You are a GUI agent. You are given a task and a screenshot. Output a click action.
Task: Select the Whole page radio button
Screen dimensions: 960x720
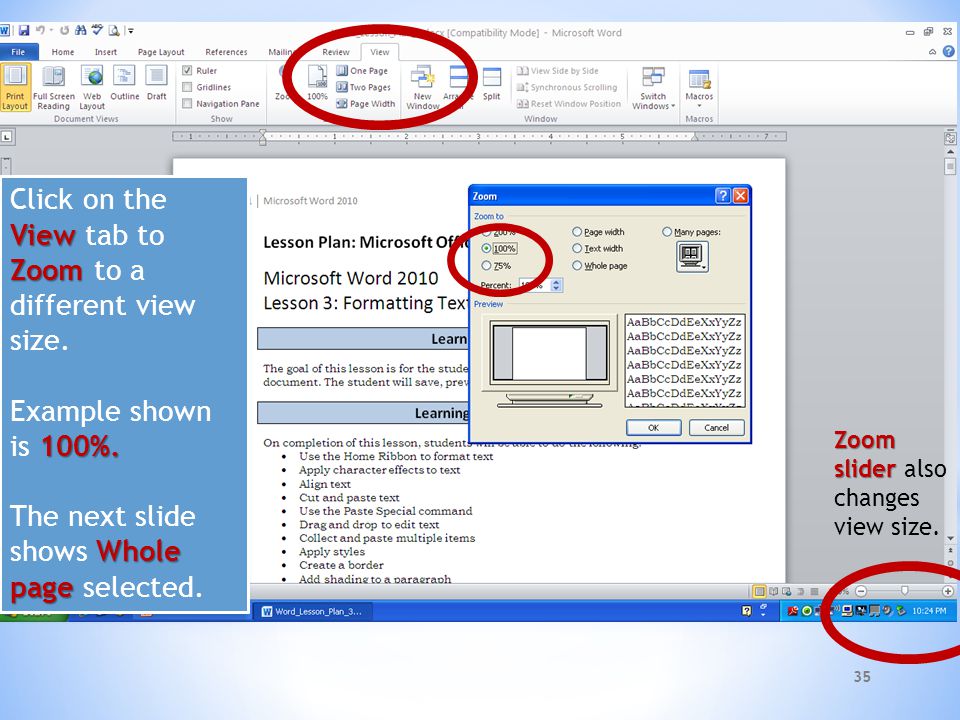point(577,265)
